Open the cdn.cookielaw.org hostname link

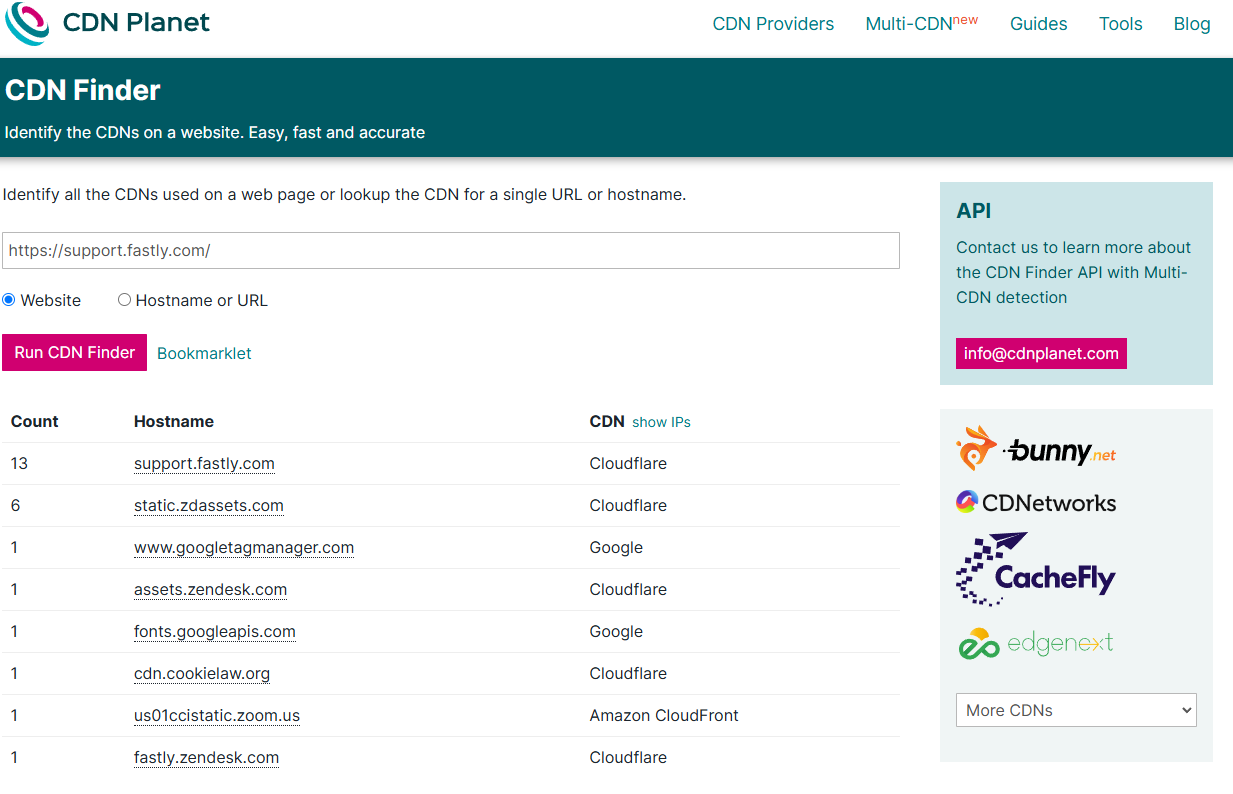coord(202,674)
